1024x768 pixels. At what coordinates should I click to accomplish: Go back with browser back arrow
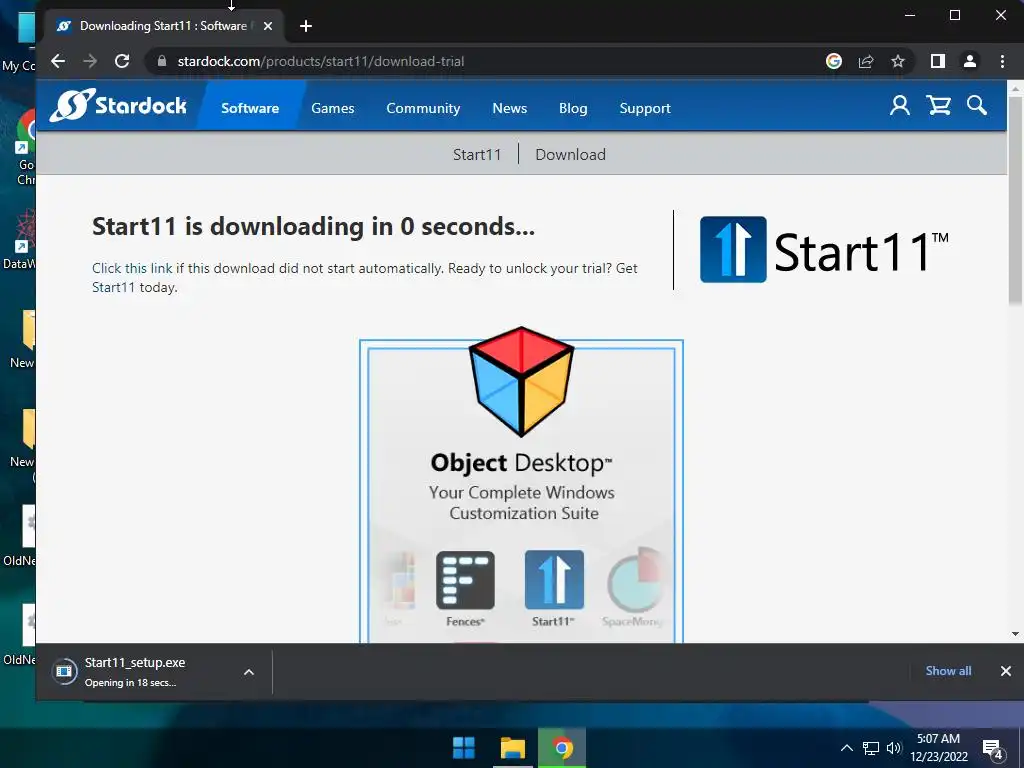(58, 61)
